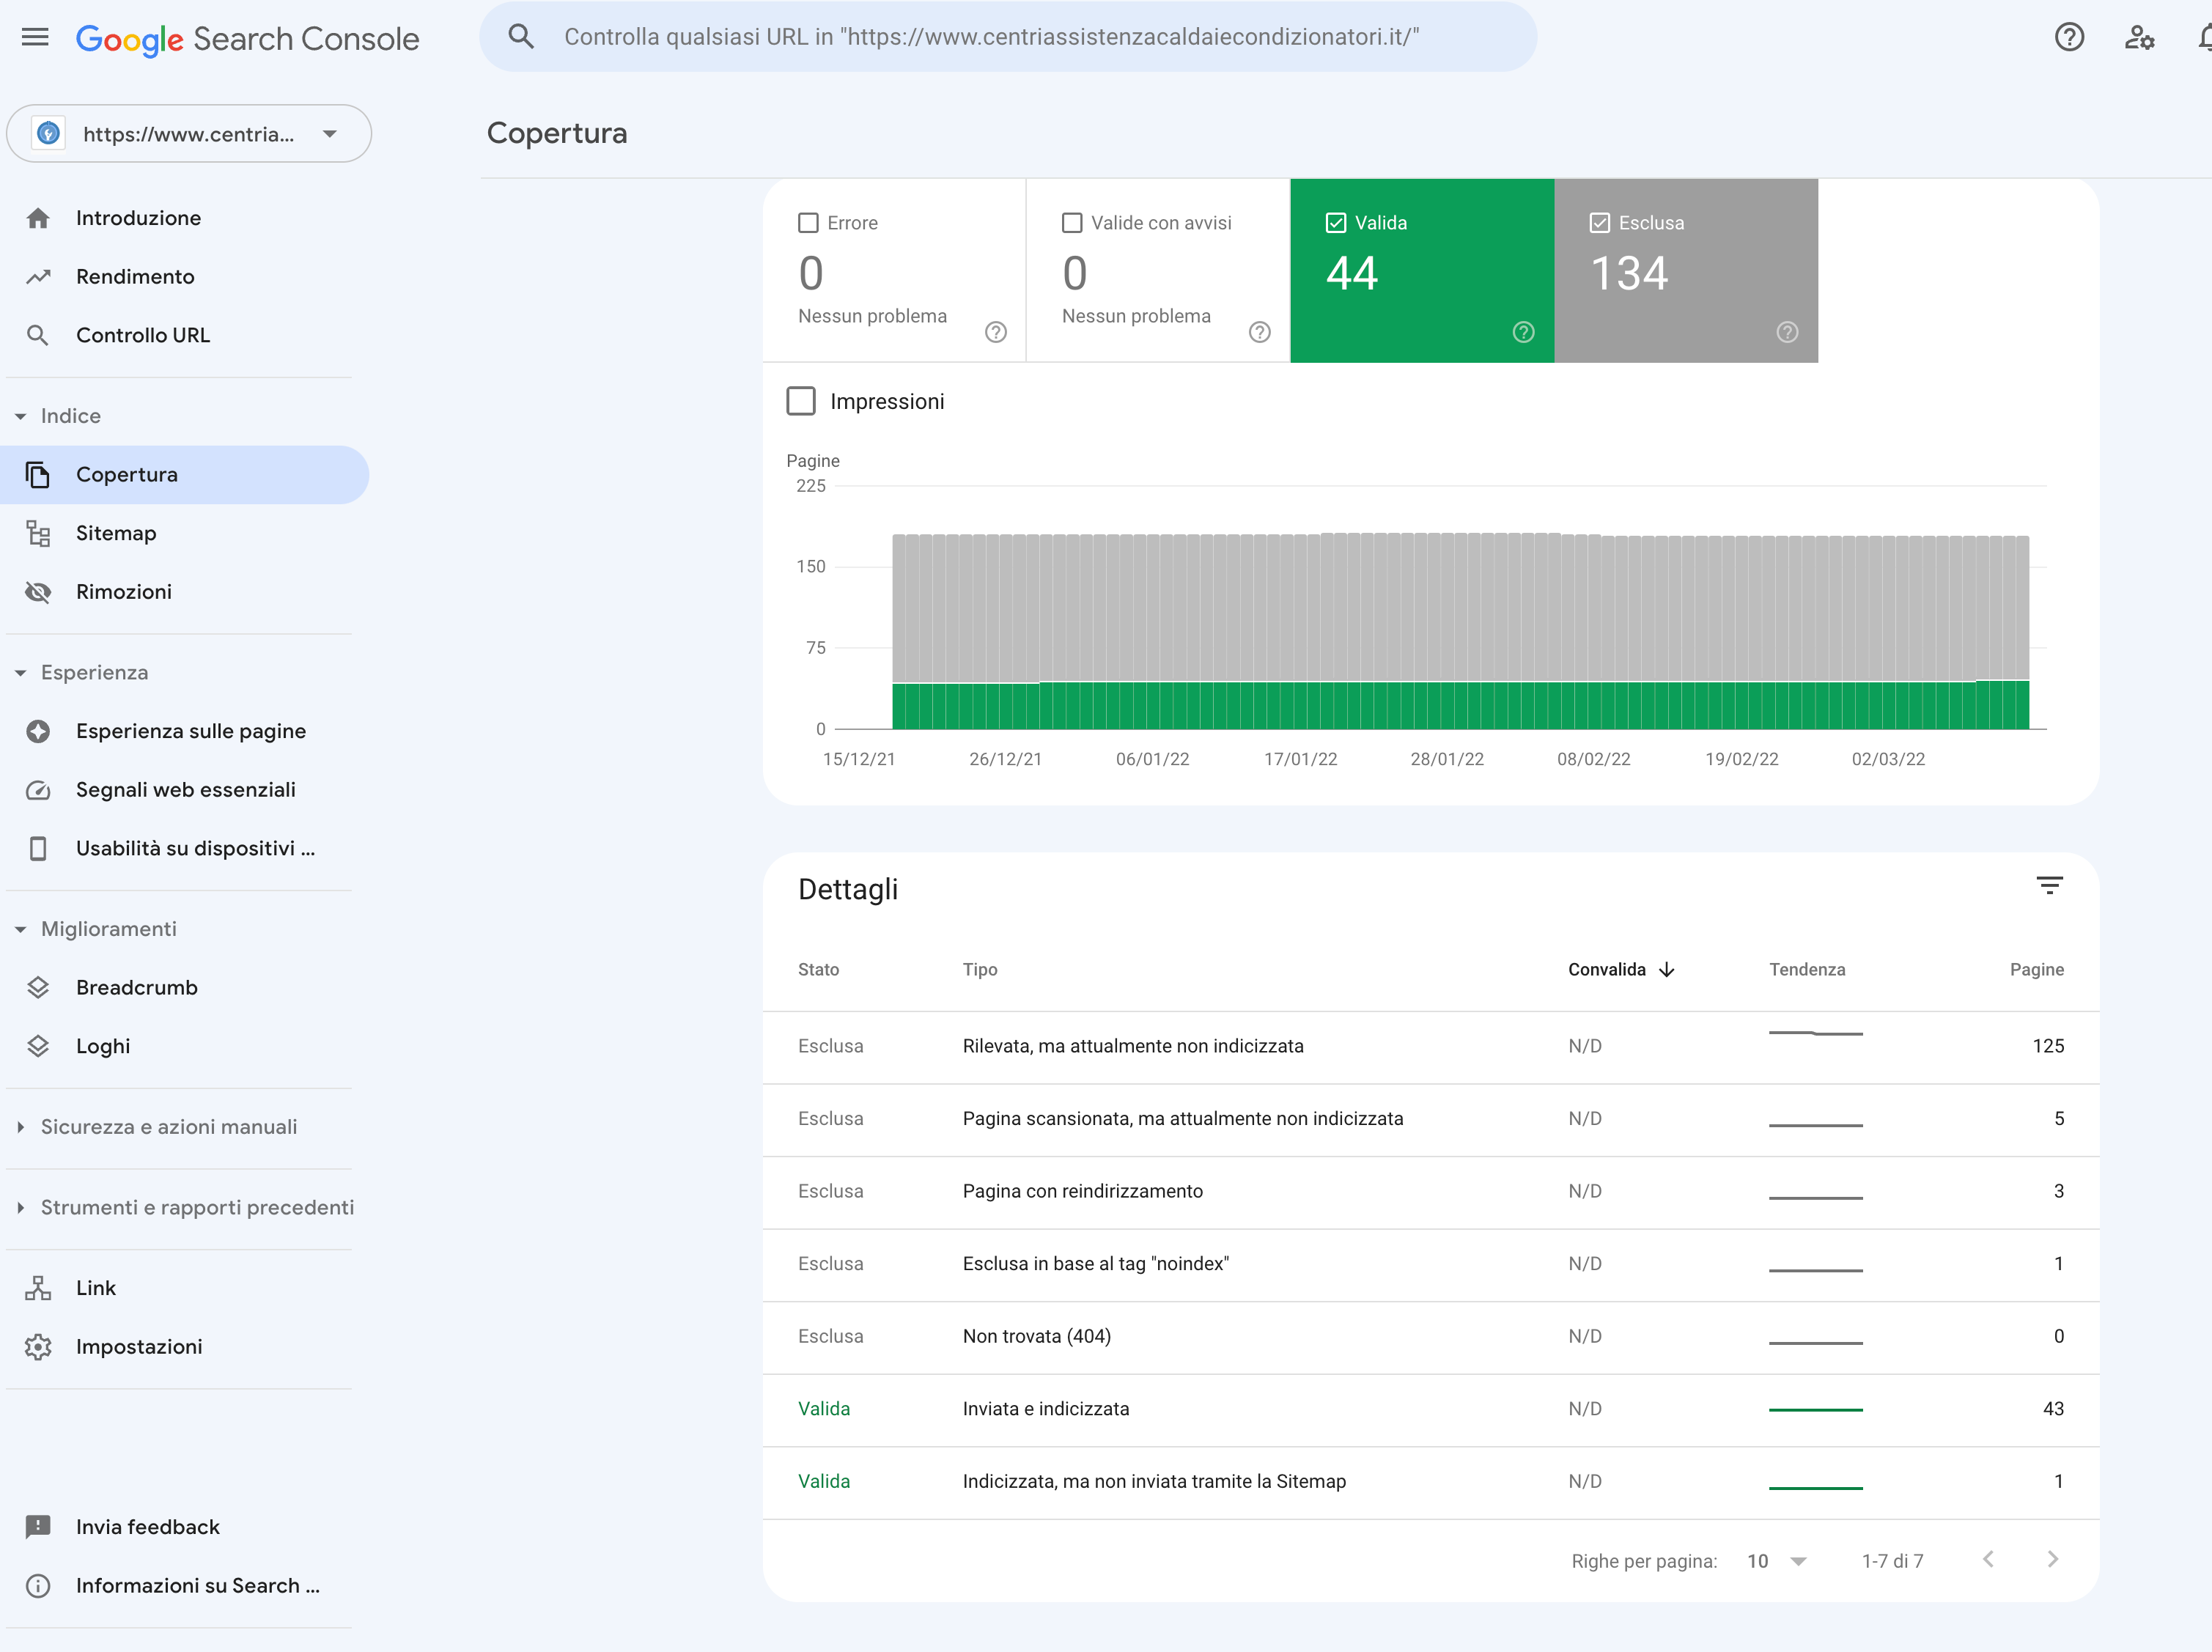2212x1652 pixels.
Task: Click the Usabilità su dispositivi phone icon
Action: [38, 848]
